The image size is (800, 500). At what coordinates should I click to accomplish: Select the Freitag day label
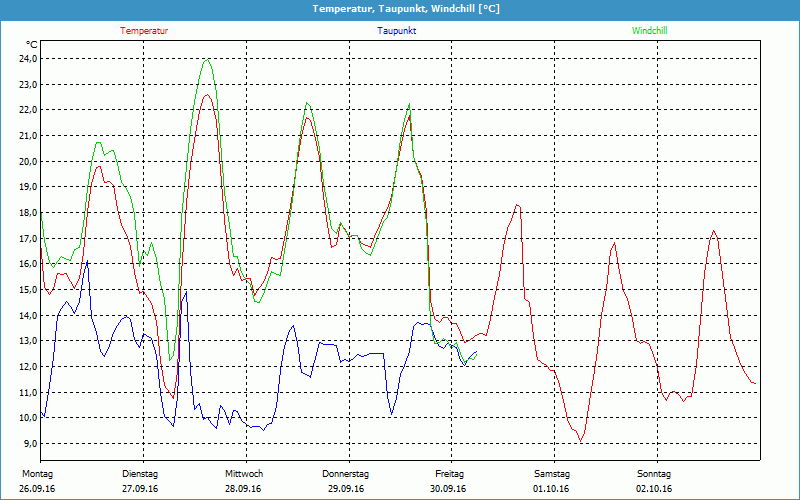pos(449,474)
